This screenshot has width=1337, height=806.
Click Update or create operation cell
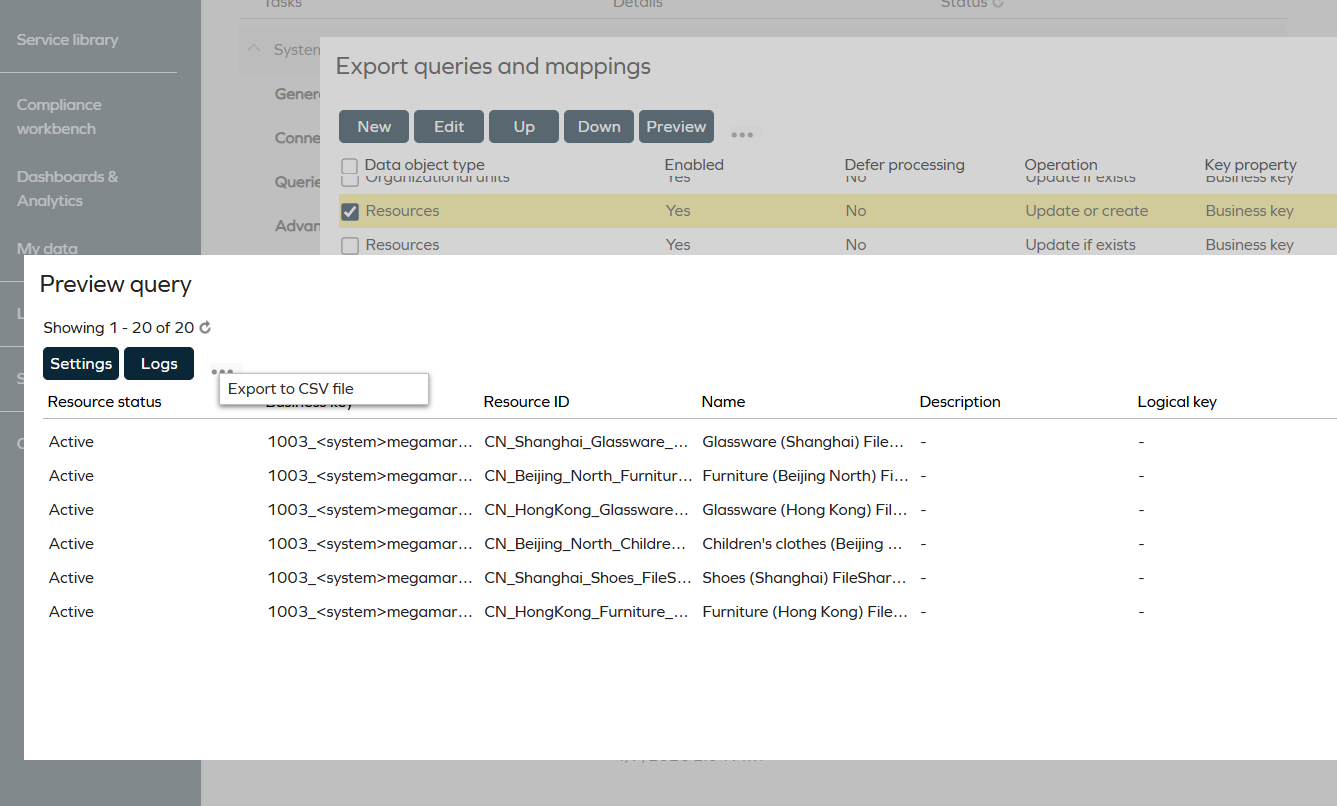pyautogui.click(x=1087, y=211)
